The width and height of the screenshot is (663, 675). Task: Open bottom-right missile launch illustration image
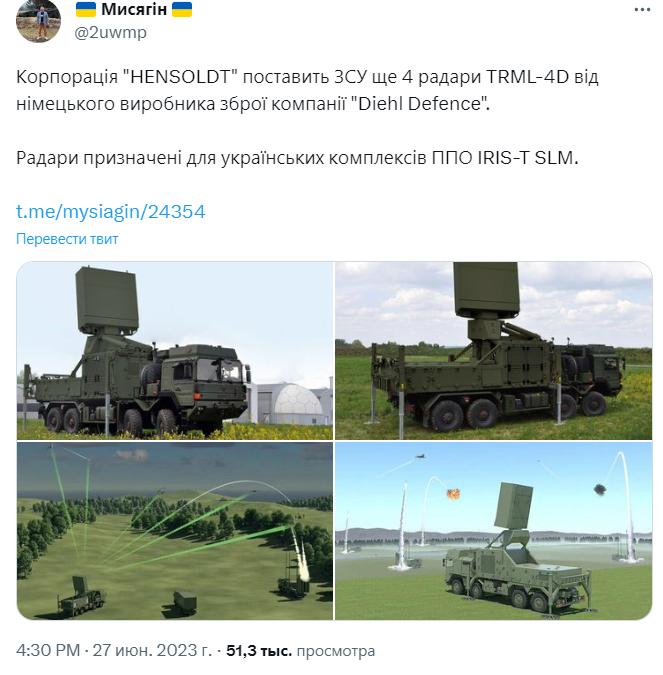pos(494,531)
